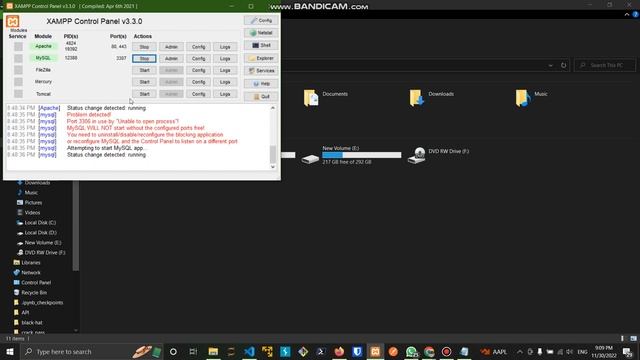Open File Explorer help question mark icon
This screenshot has width=640, height=360.
point(636,14)
